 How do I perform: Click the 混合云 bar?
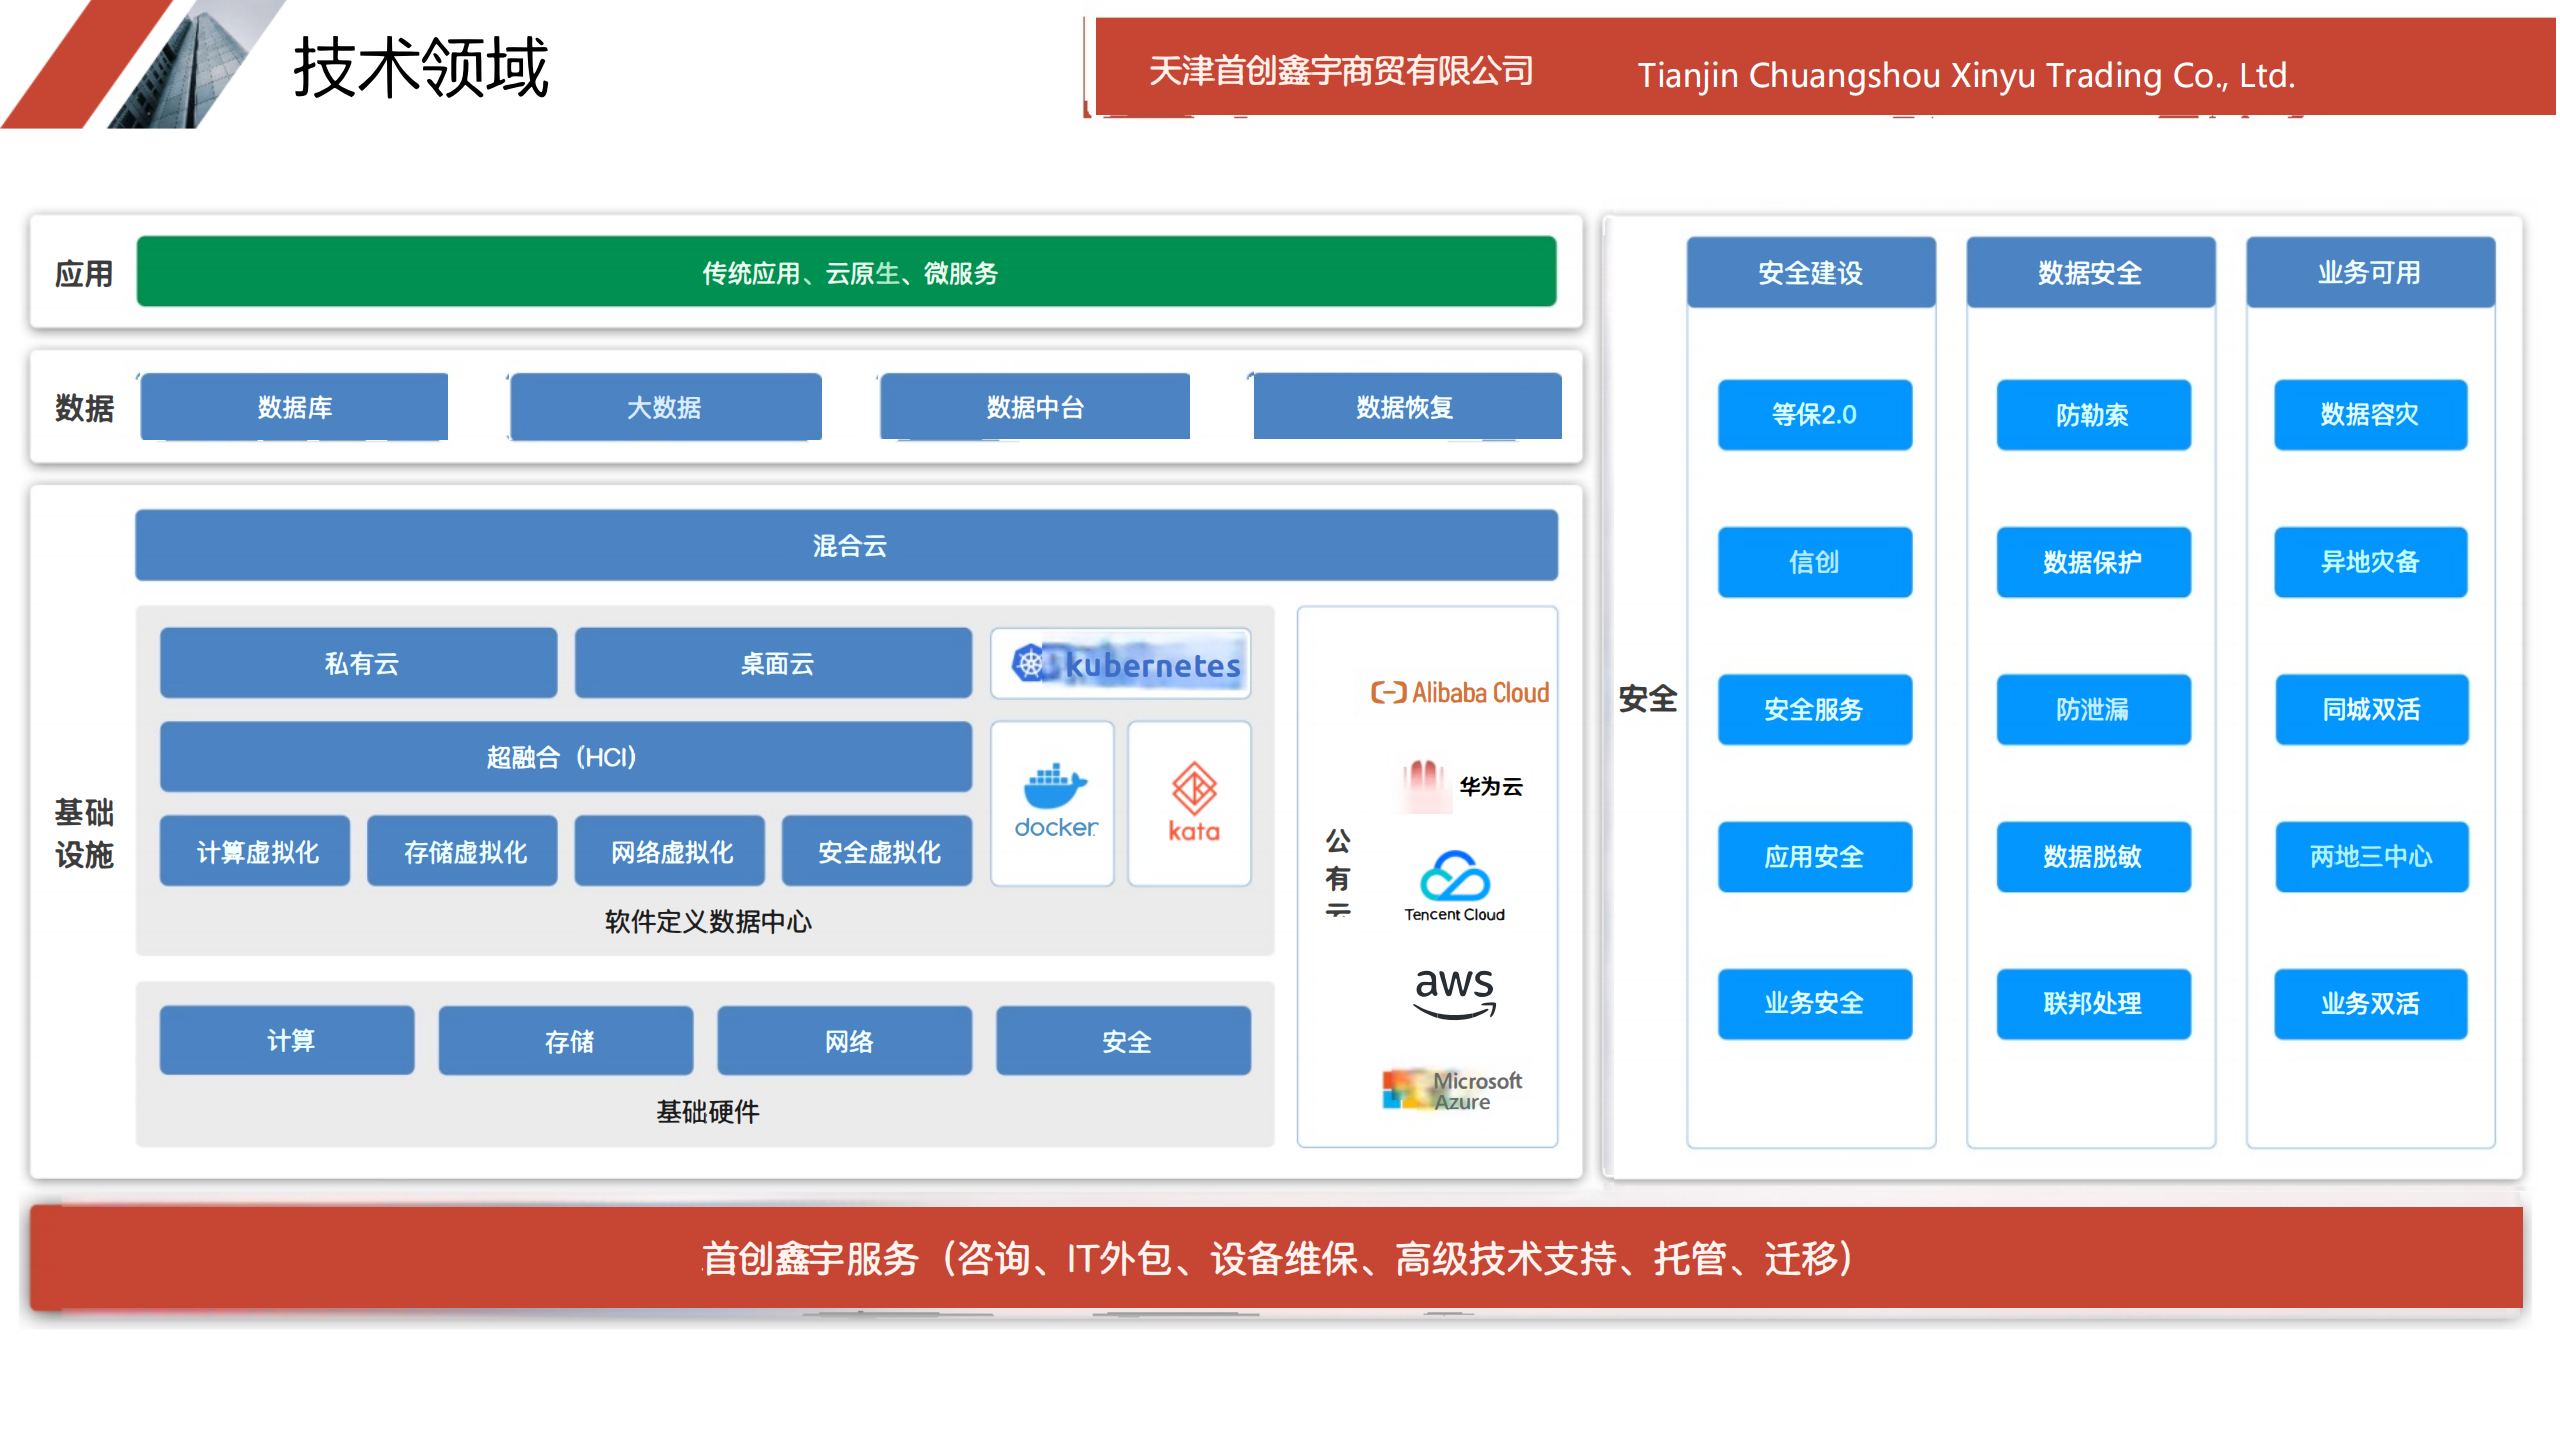coord(846,545)
